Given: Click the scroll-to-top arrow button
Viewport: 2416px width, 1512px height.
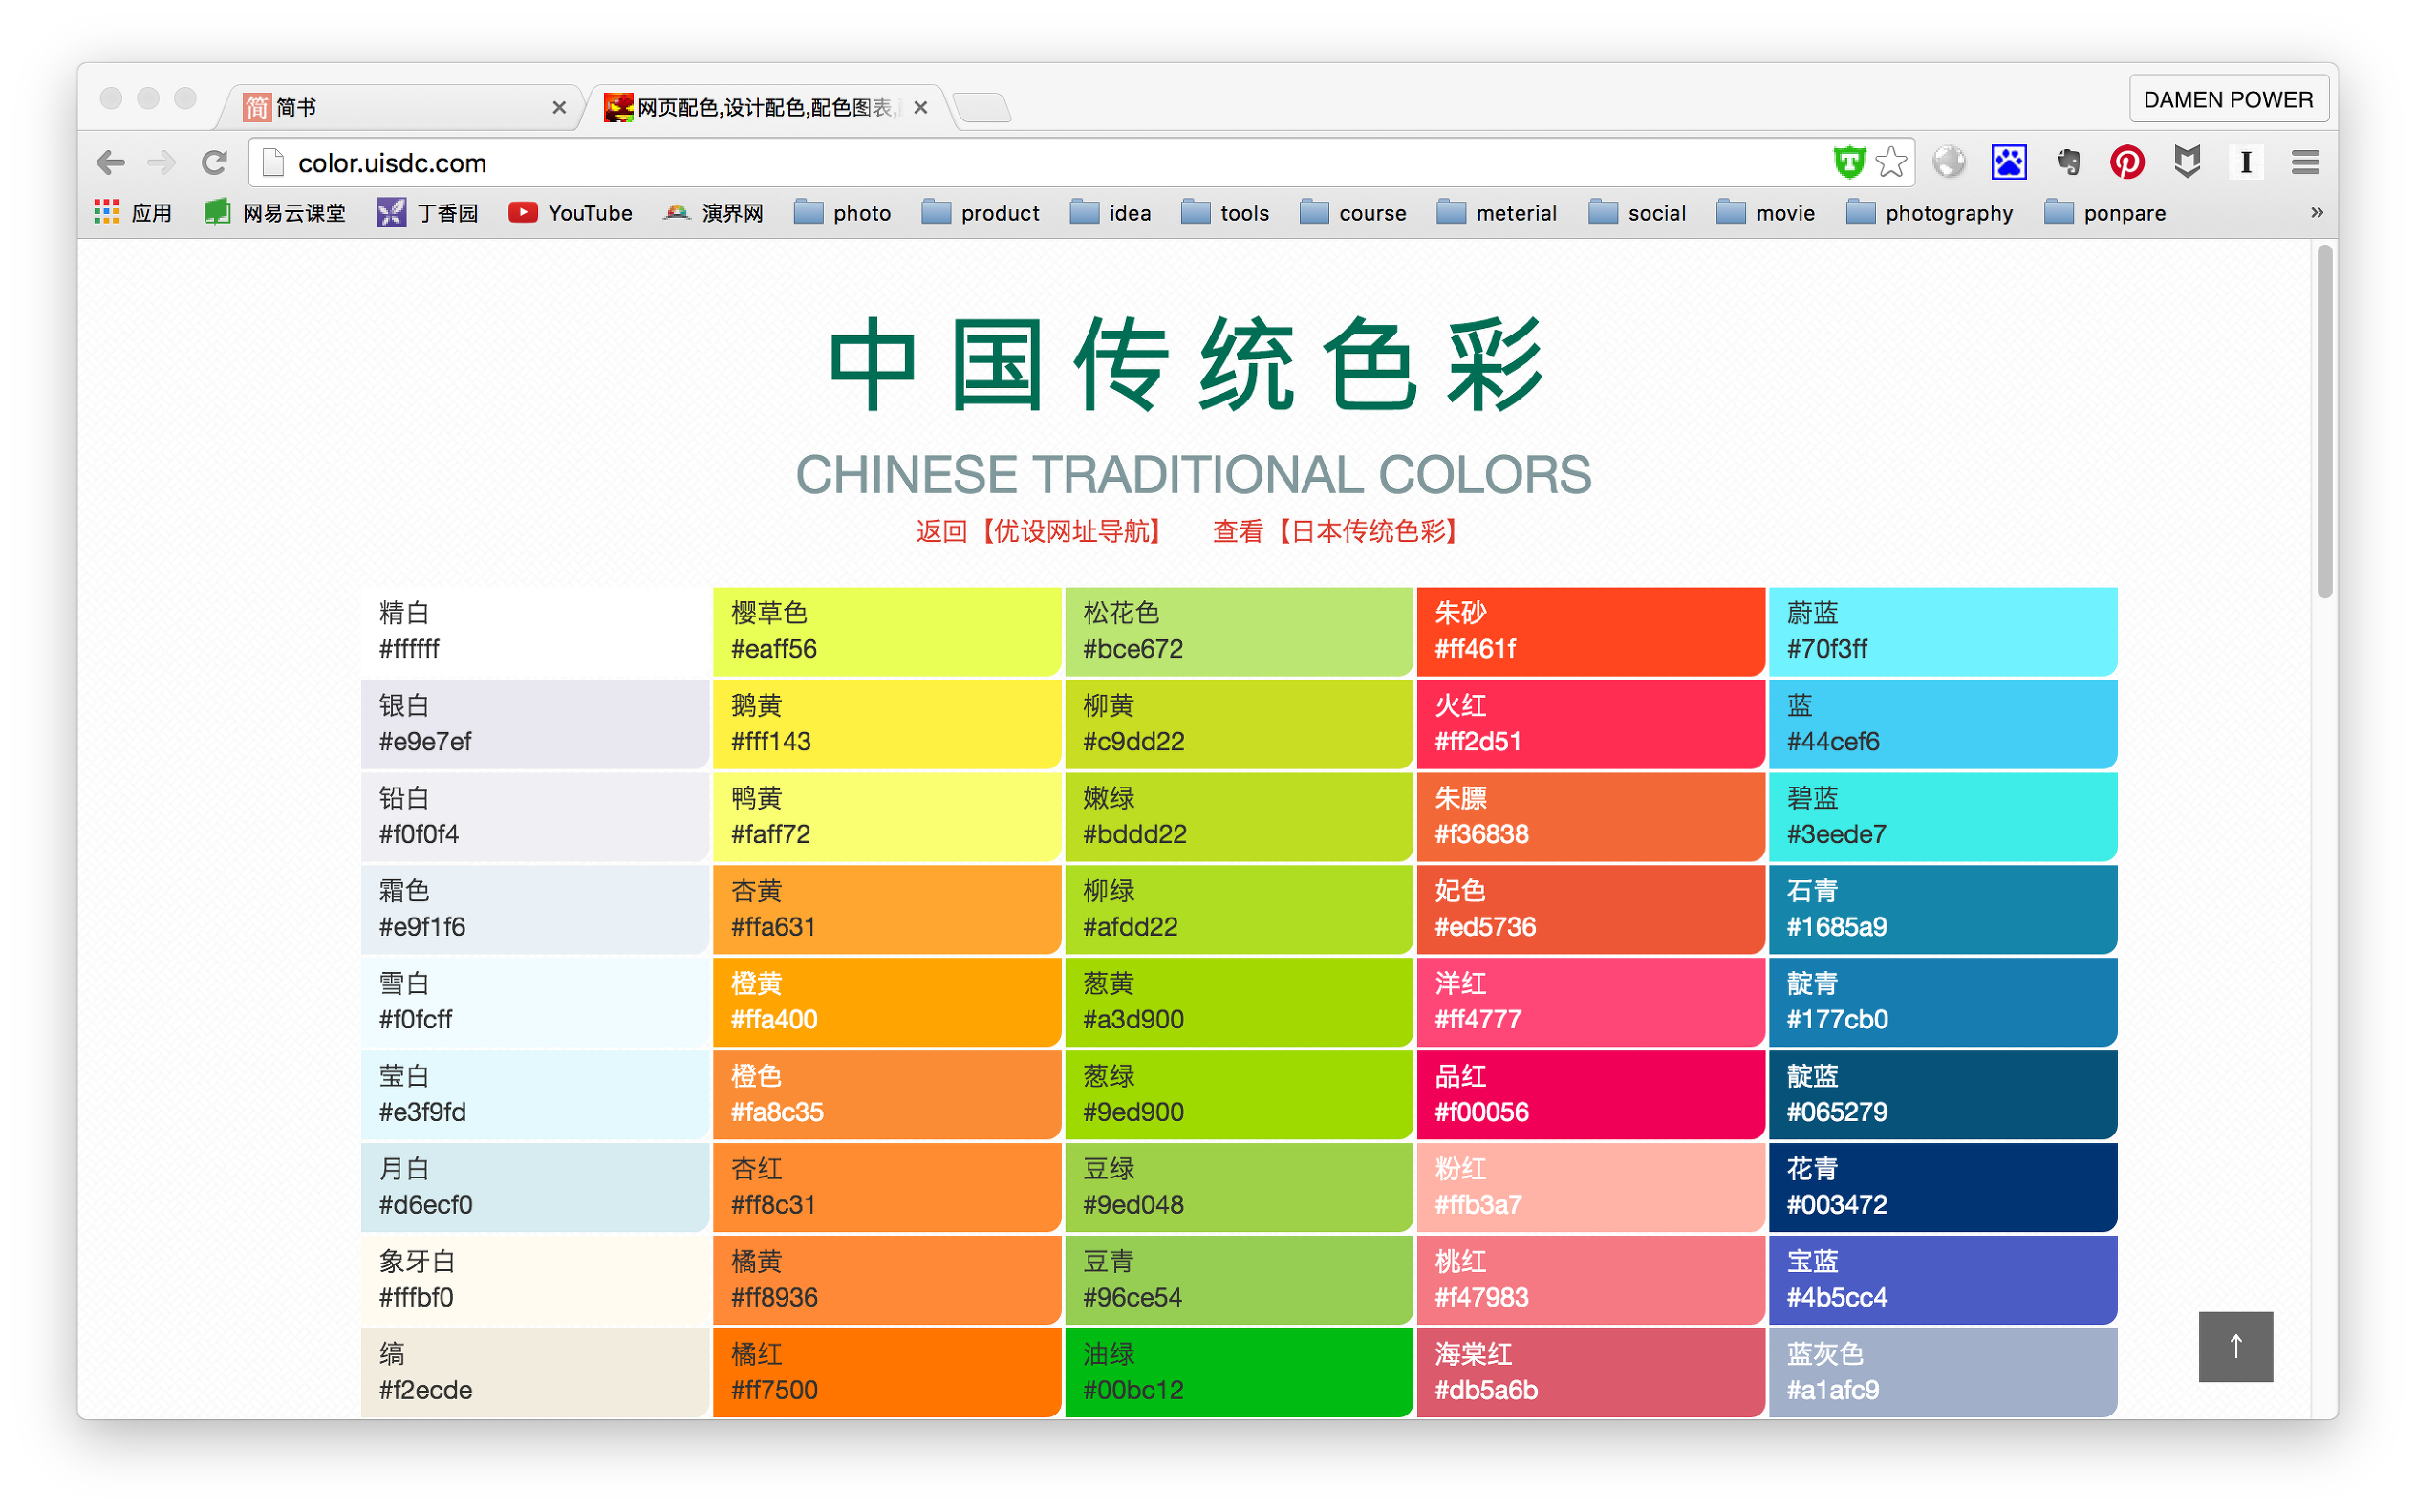Looking at the screenshot, I should (x=2235, y=1346).
